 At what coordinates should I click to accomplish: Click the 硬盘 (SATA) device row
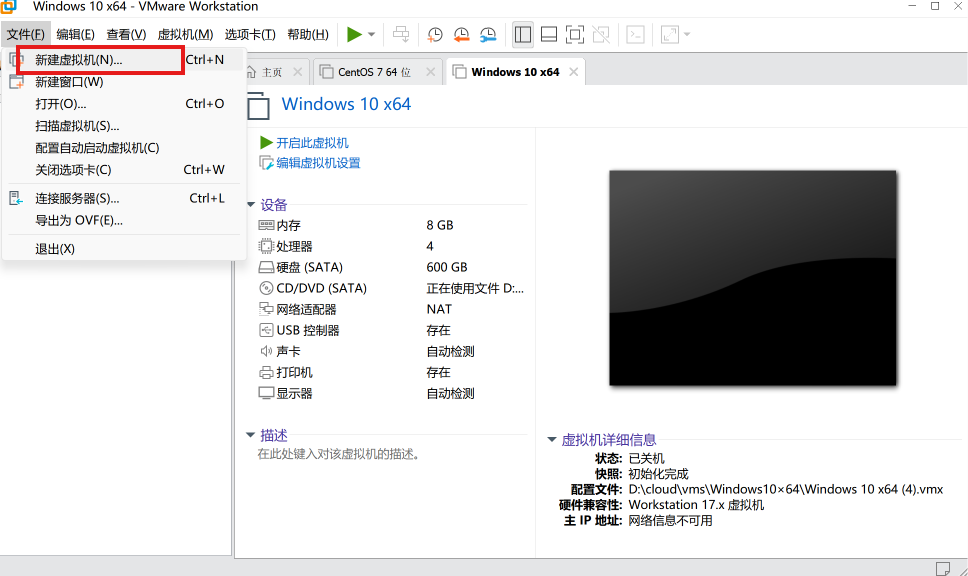pos(391,267)
